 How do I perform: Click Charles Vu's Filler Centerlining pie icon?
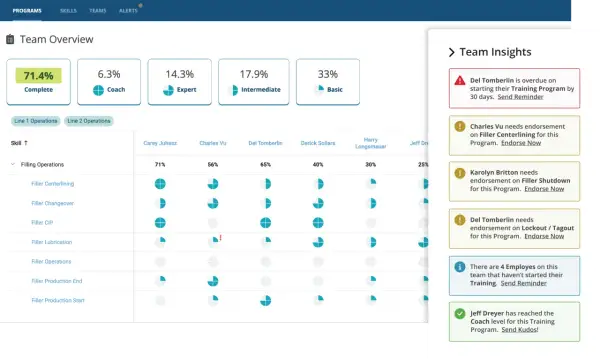click(x=213, y=184)
